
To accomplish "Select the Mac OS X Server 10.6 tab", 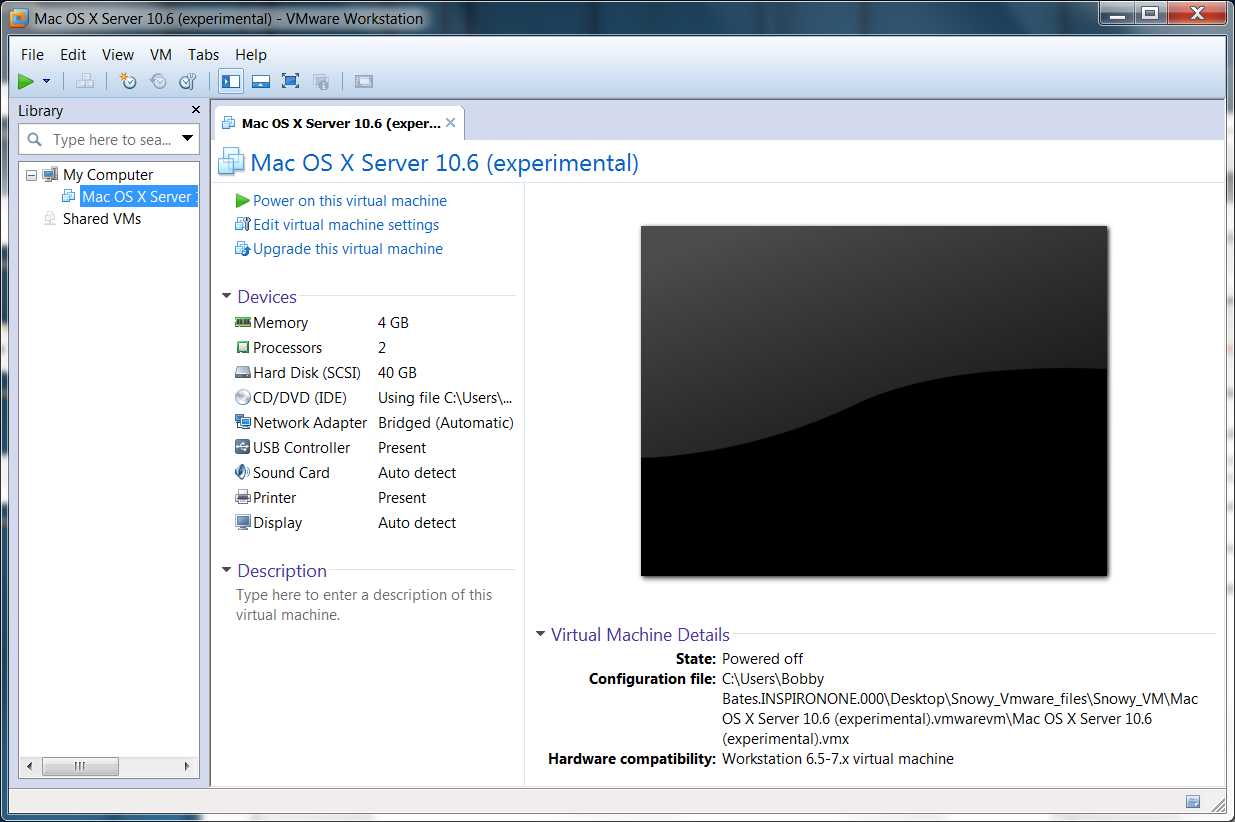I will (x=341, y=123).
